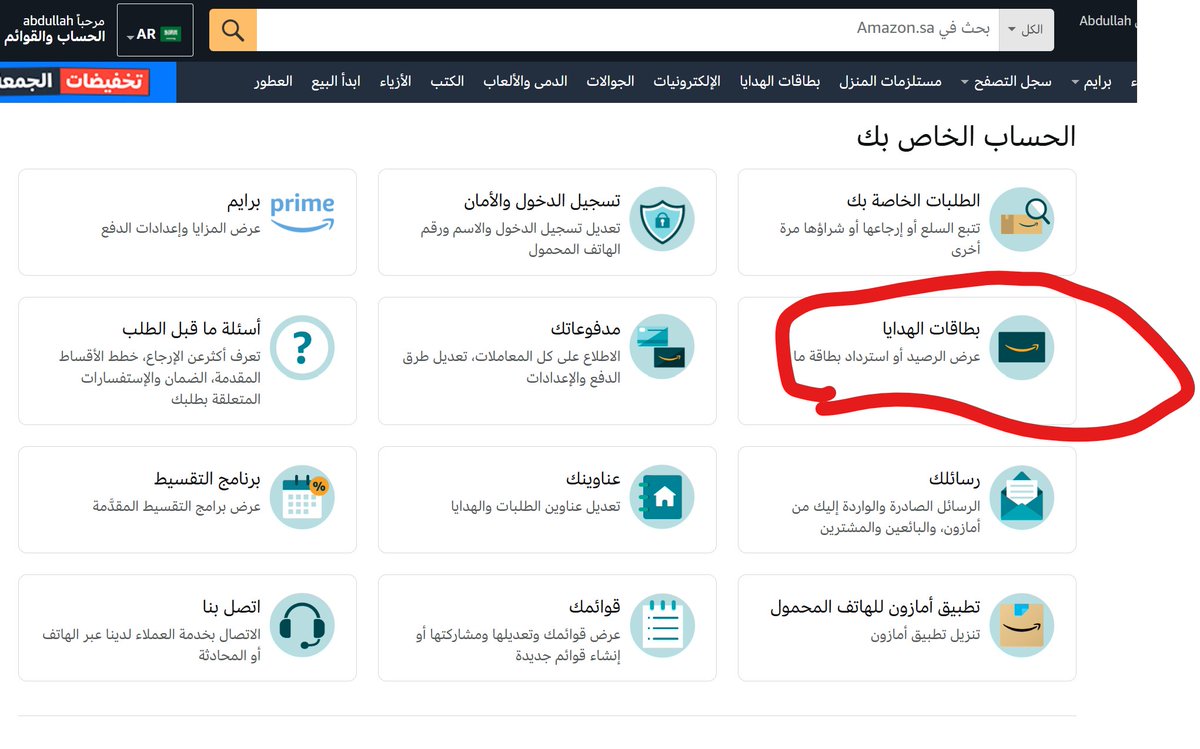Click the Amazon box icon for mobile app

coord(1021,625)
